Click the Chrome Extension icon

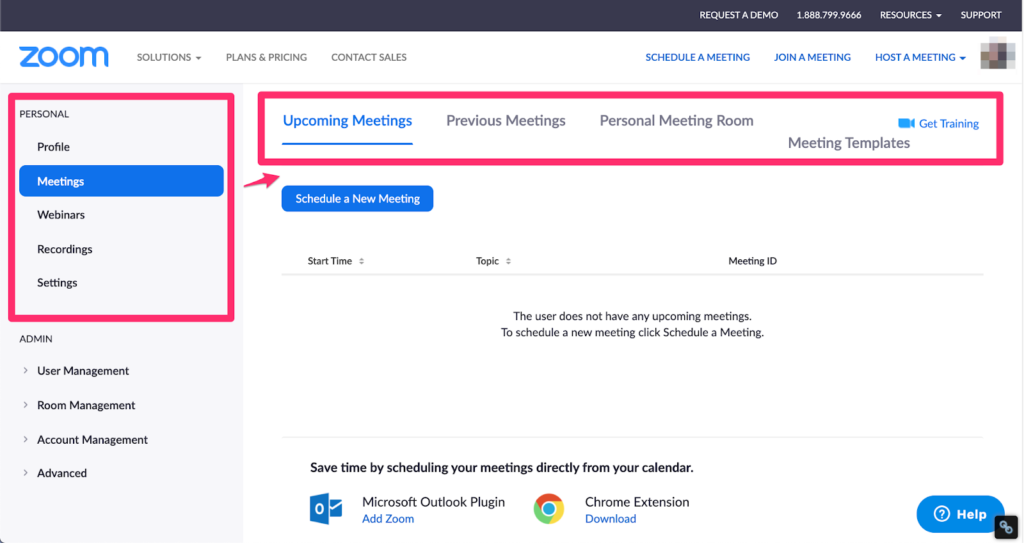pos(548,509)
